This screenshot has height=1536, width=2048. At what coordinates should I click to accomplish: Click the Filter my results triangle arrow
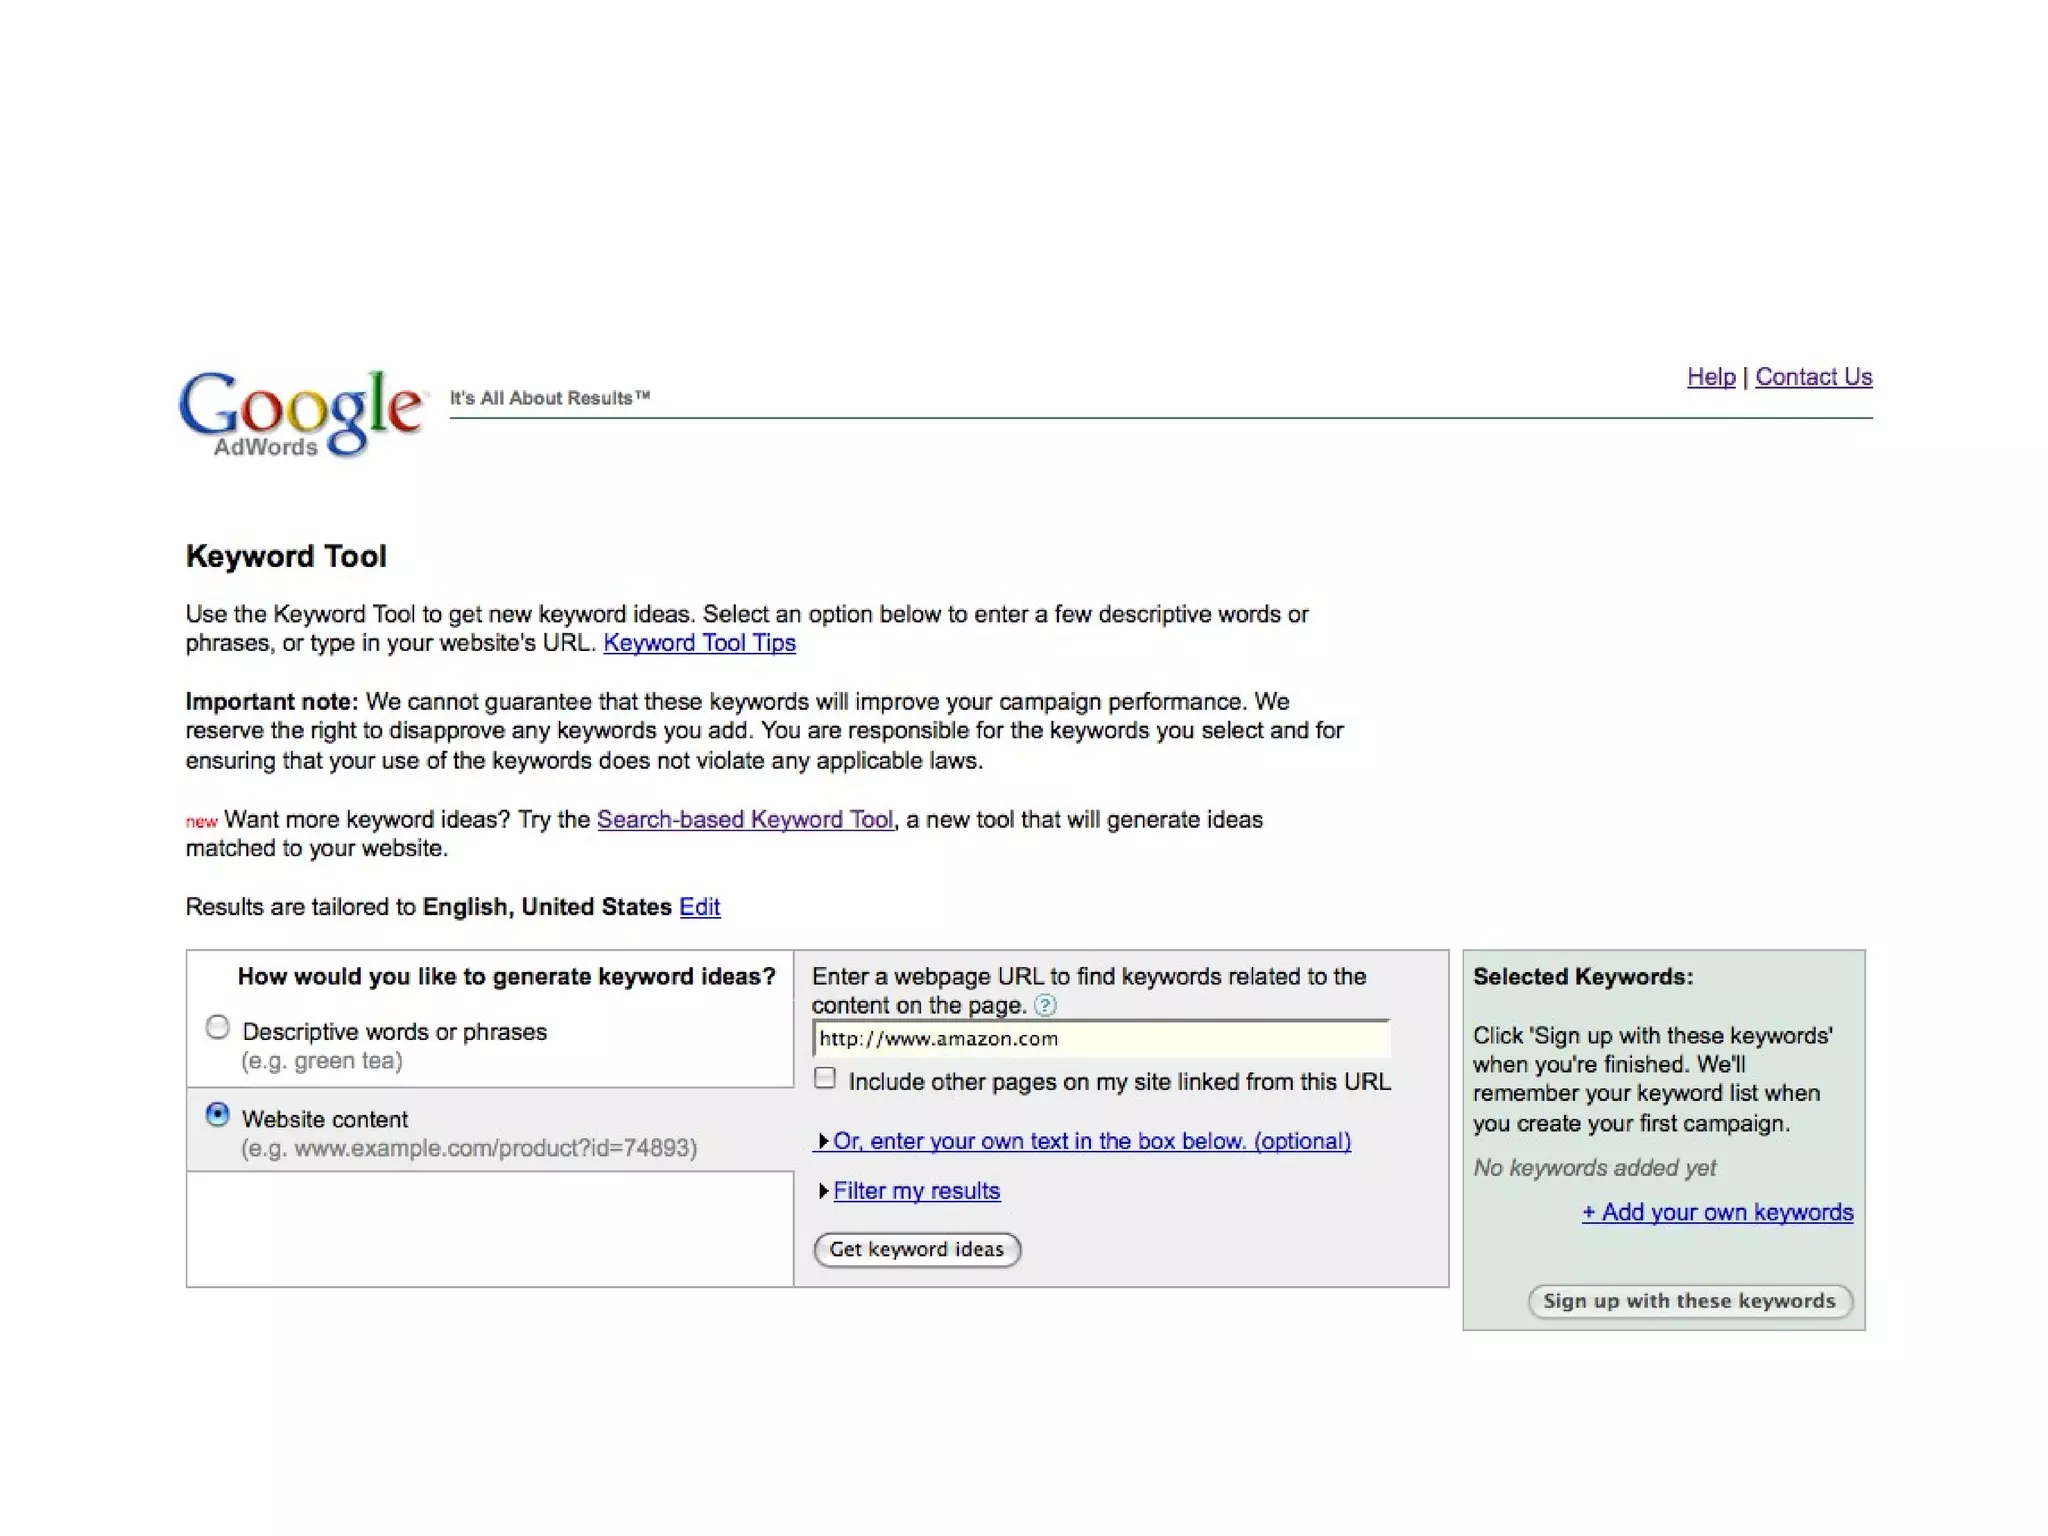[x=823, y=1191]
